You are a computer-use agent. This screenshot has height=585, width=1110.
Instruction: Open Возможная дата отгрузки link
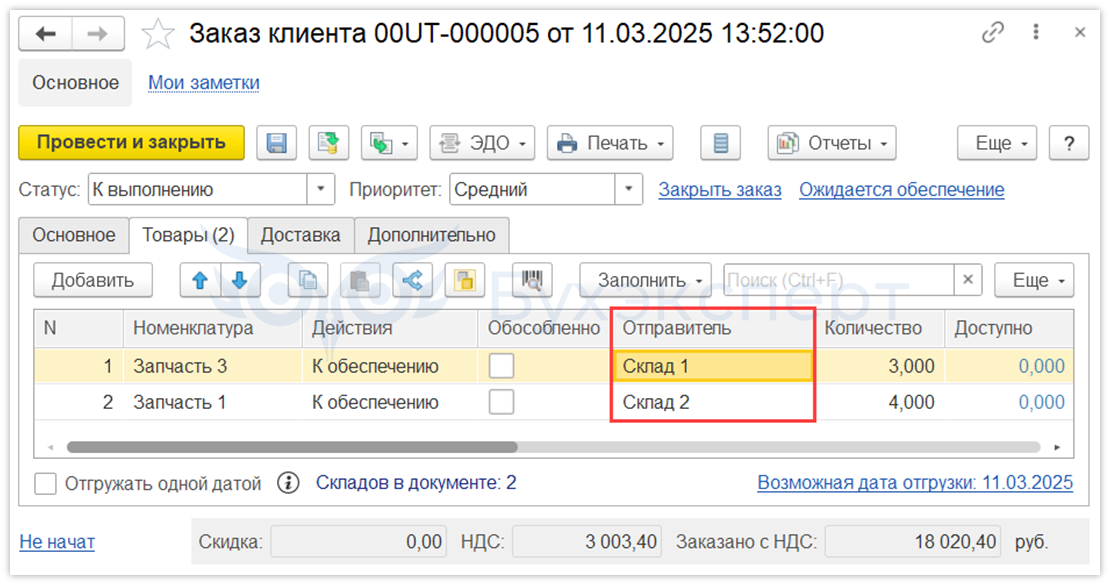coord(915,483)
